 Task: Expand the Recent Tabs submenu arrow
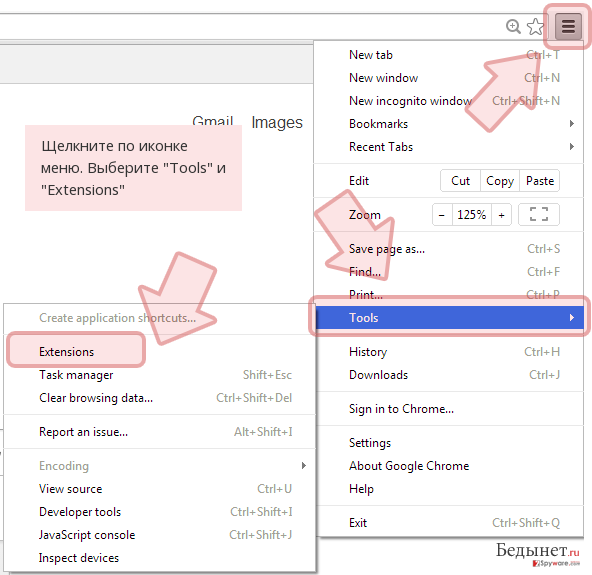tap(572, 146)
